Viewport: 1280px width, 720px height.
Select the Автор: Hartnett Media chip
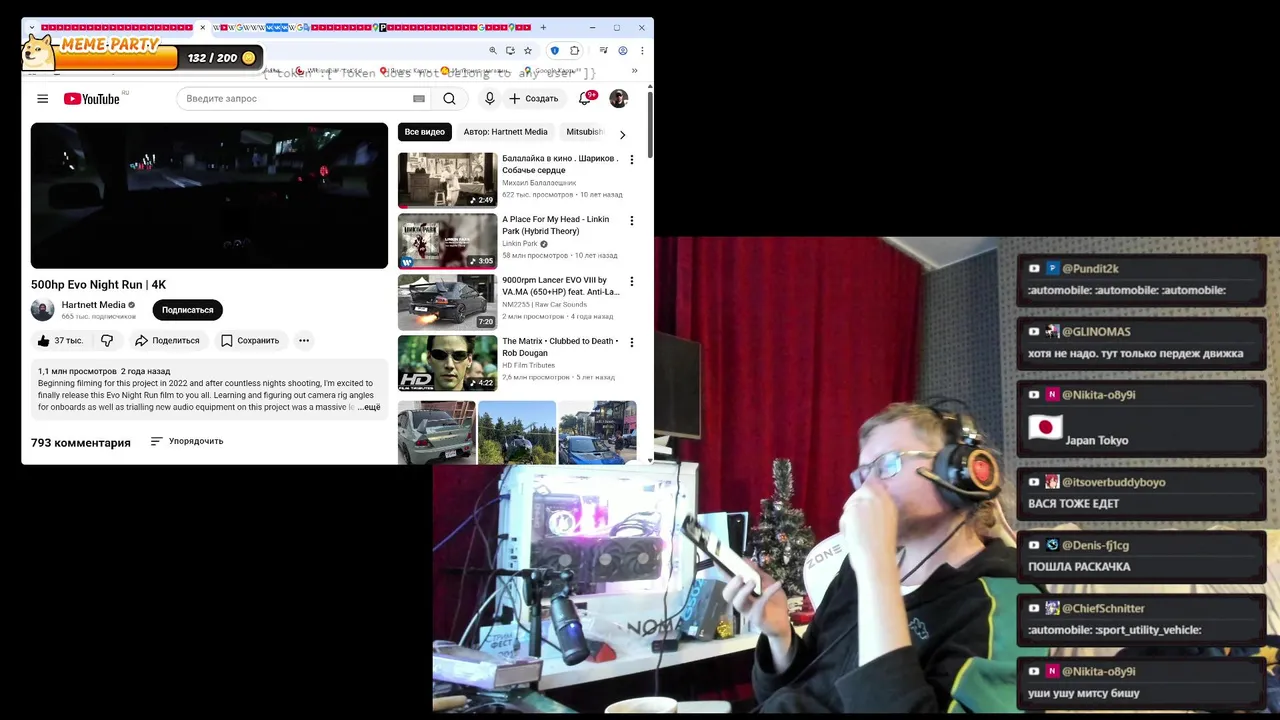[x=505, y=132]
